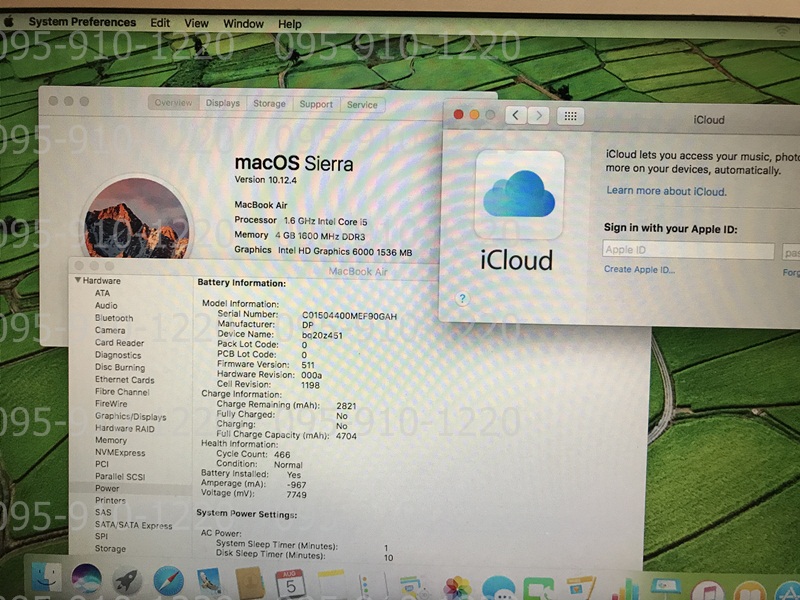Select Camera in the Hardware list
This screenshot has height=600, width=800.
110,330
